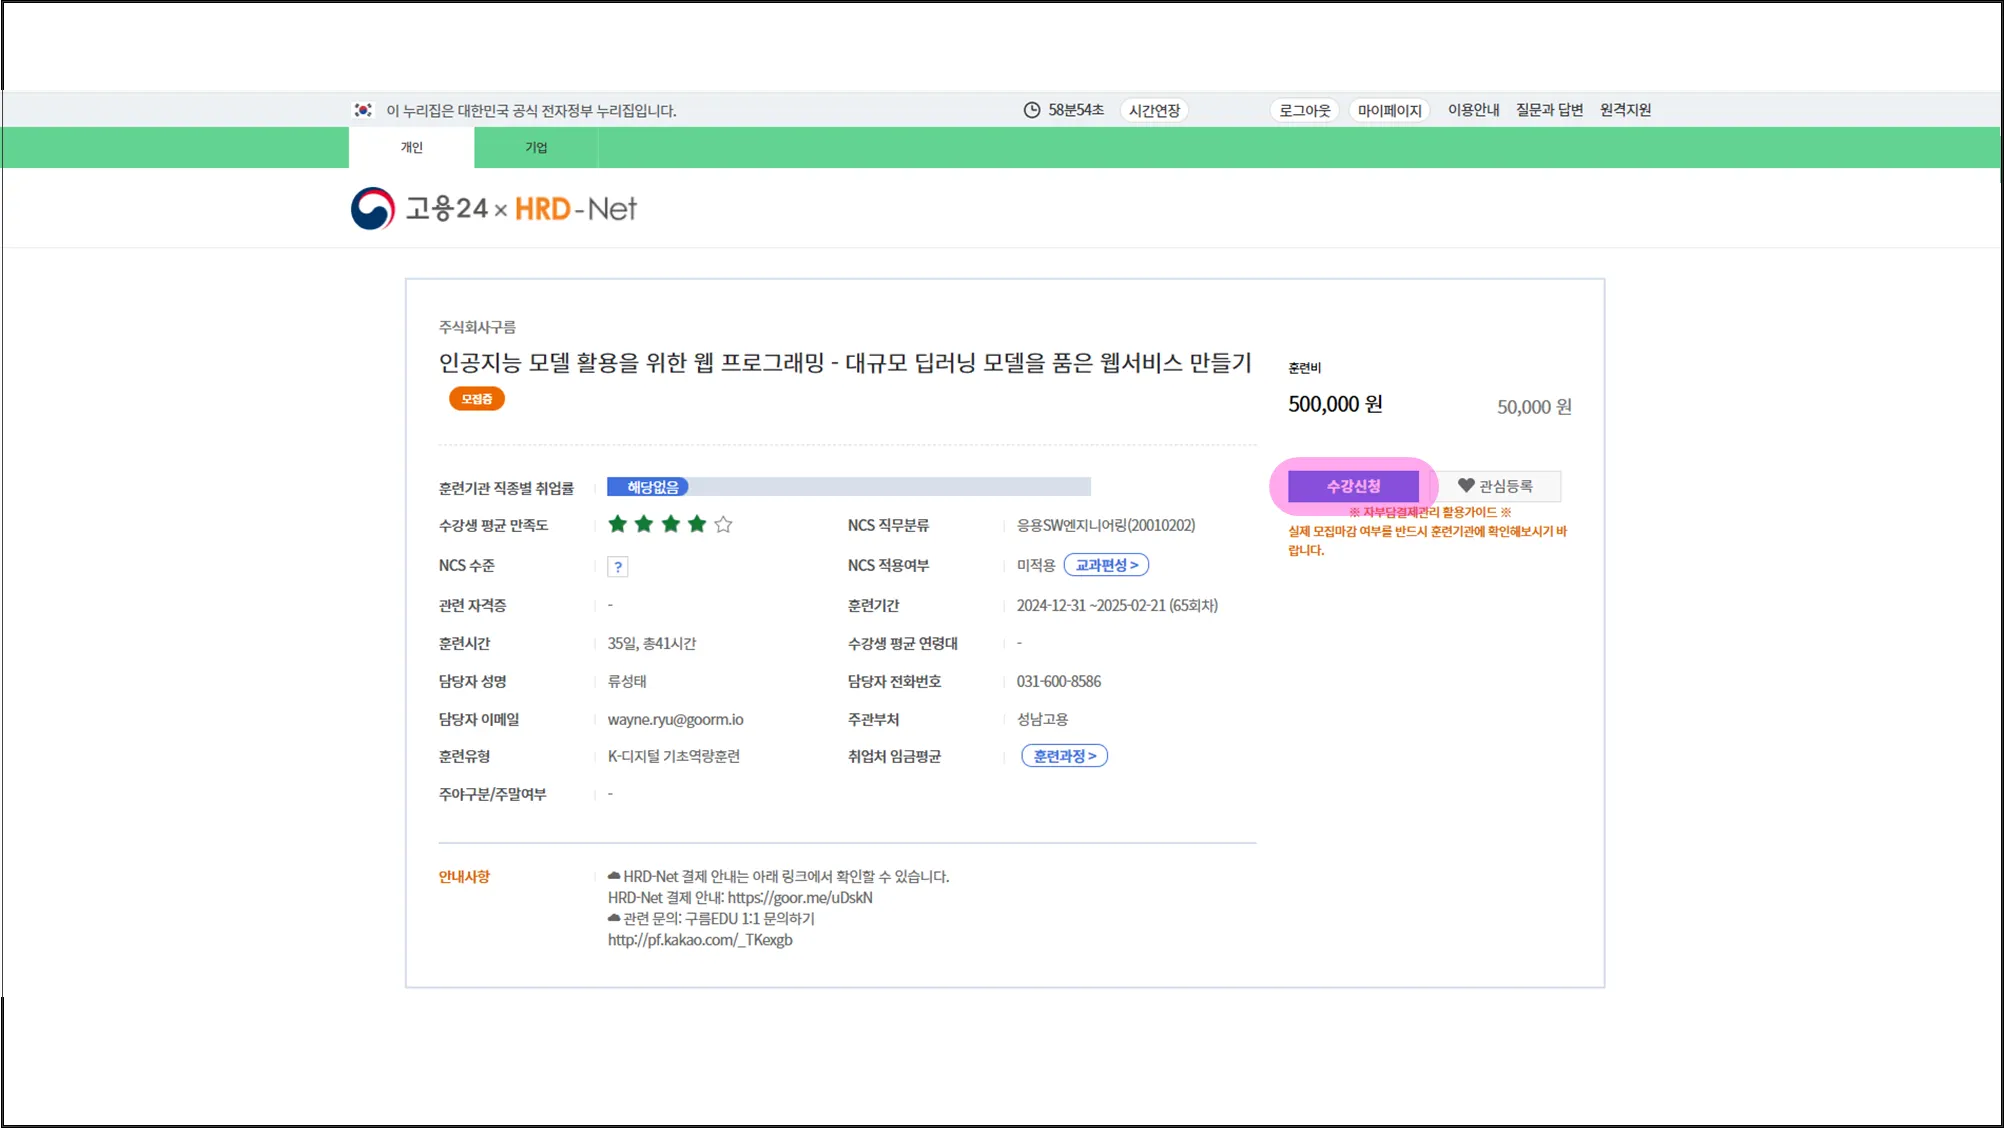Click the 고용24 logo emblem
Image resolution: width=2004 pixels, height=1128 pixels.
click(373, 209)
